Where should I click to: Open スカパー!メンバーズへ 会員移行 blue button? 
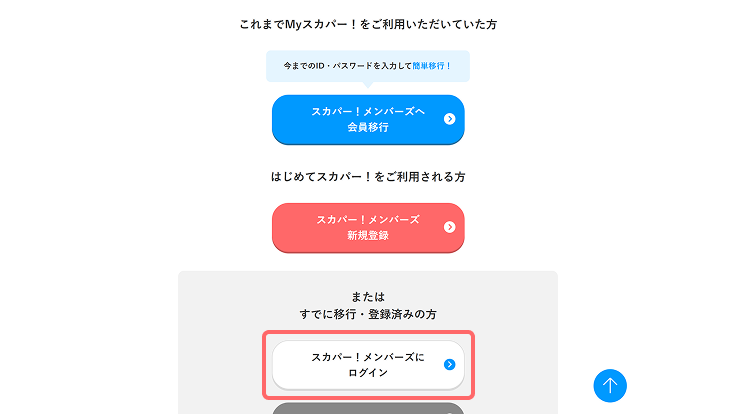(368, 120)
